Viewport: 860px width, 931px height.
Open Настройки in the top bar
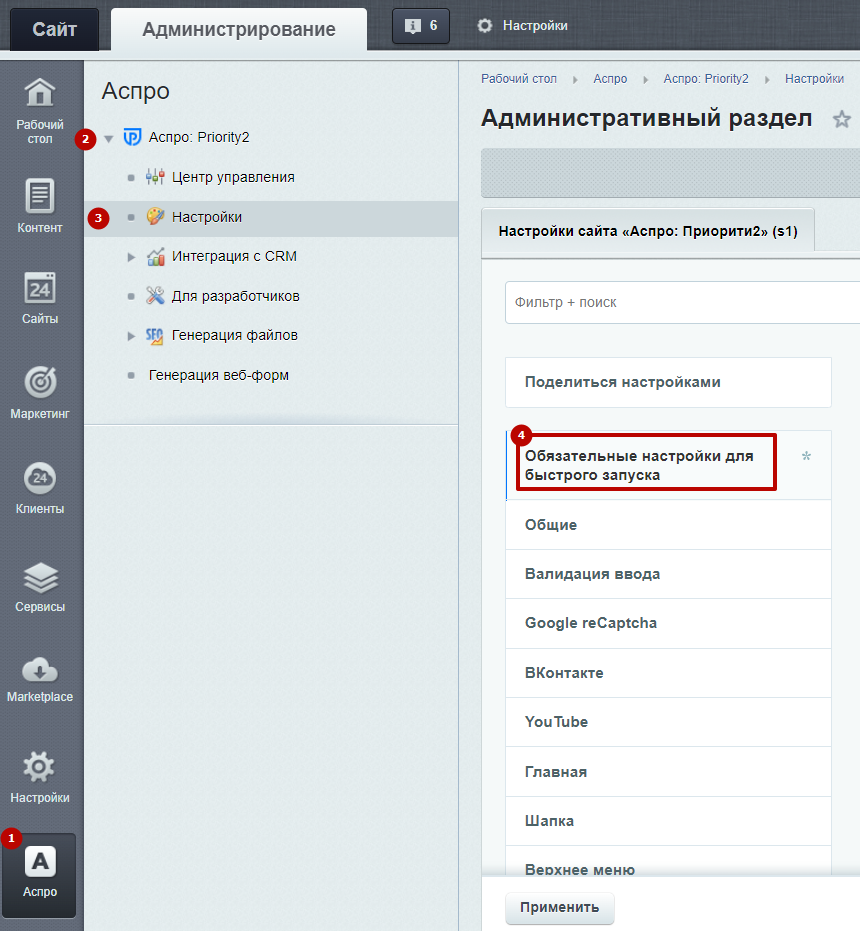click(x=535, y=26)
